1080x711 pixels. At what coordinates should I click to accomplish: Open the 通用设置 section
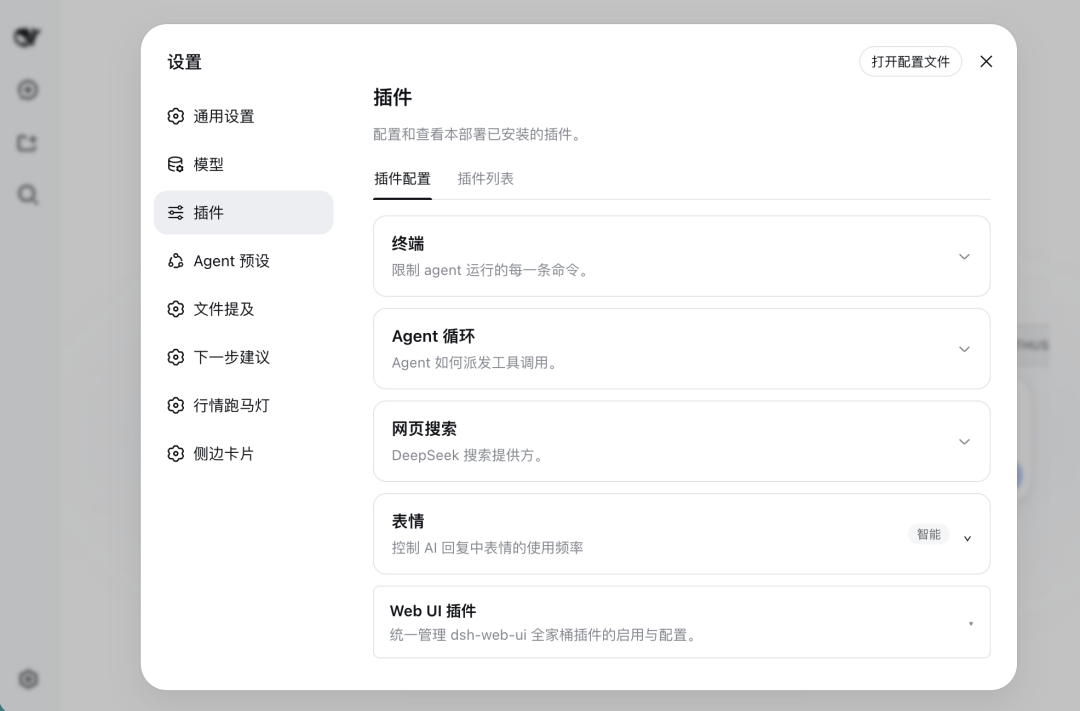point(244,116)
